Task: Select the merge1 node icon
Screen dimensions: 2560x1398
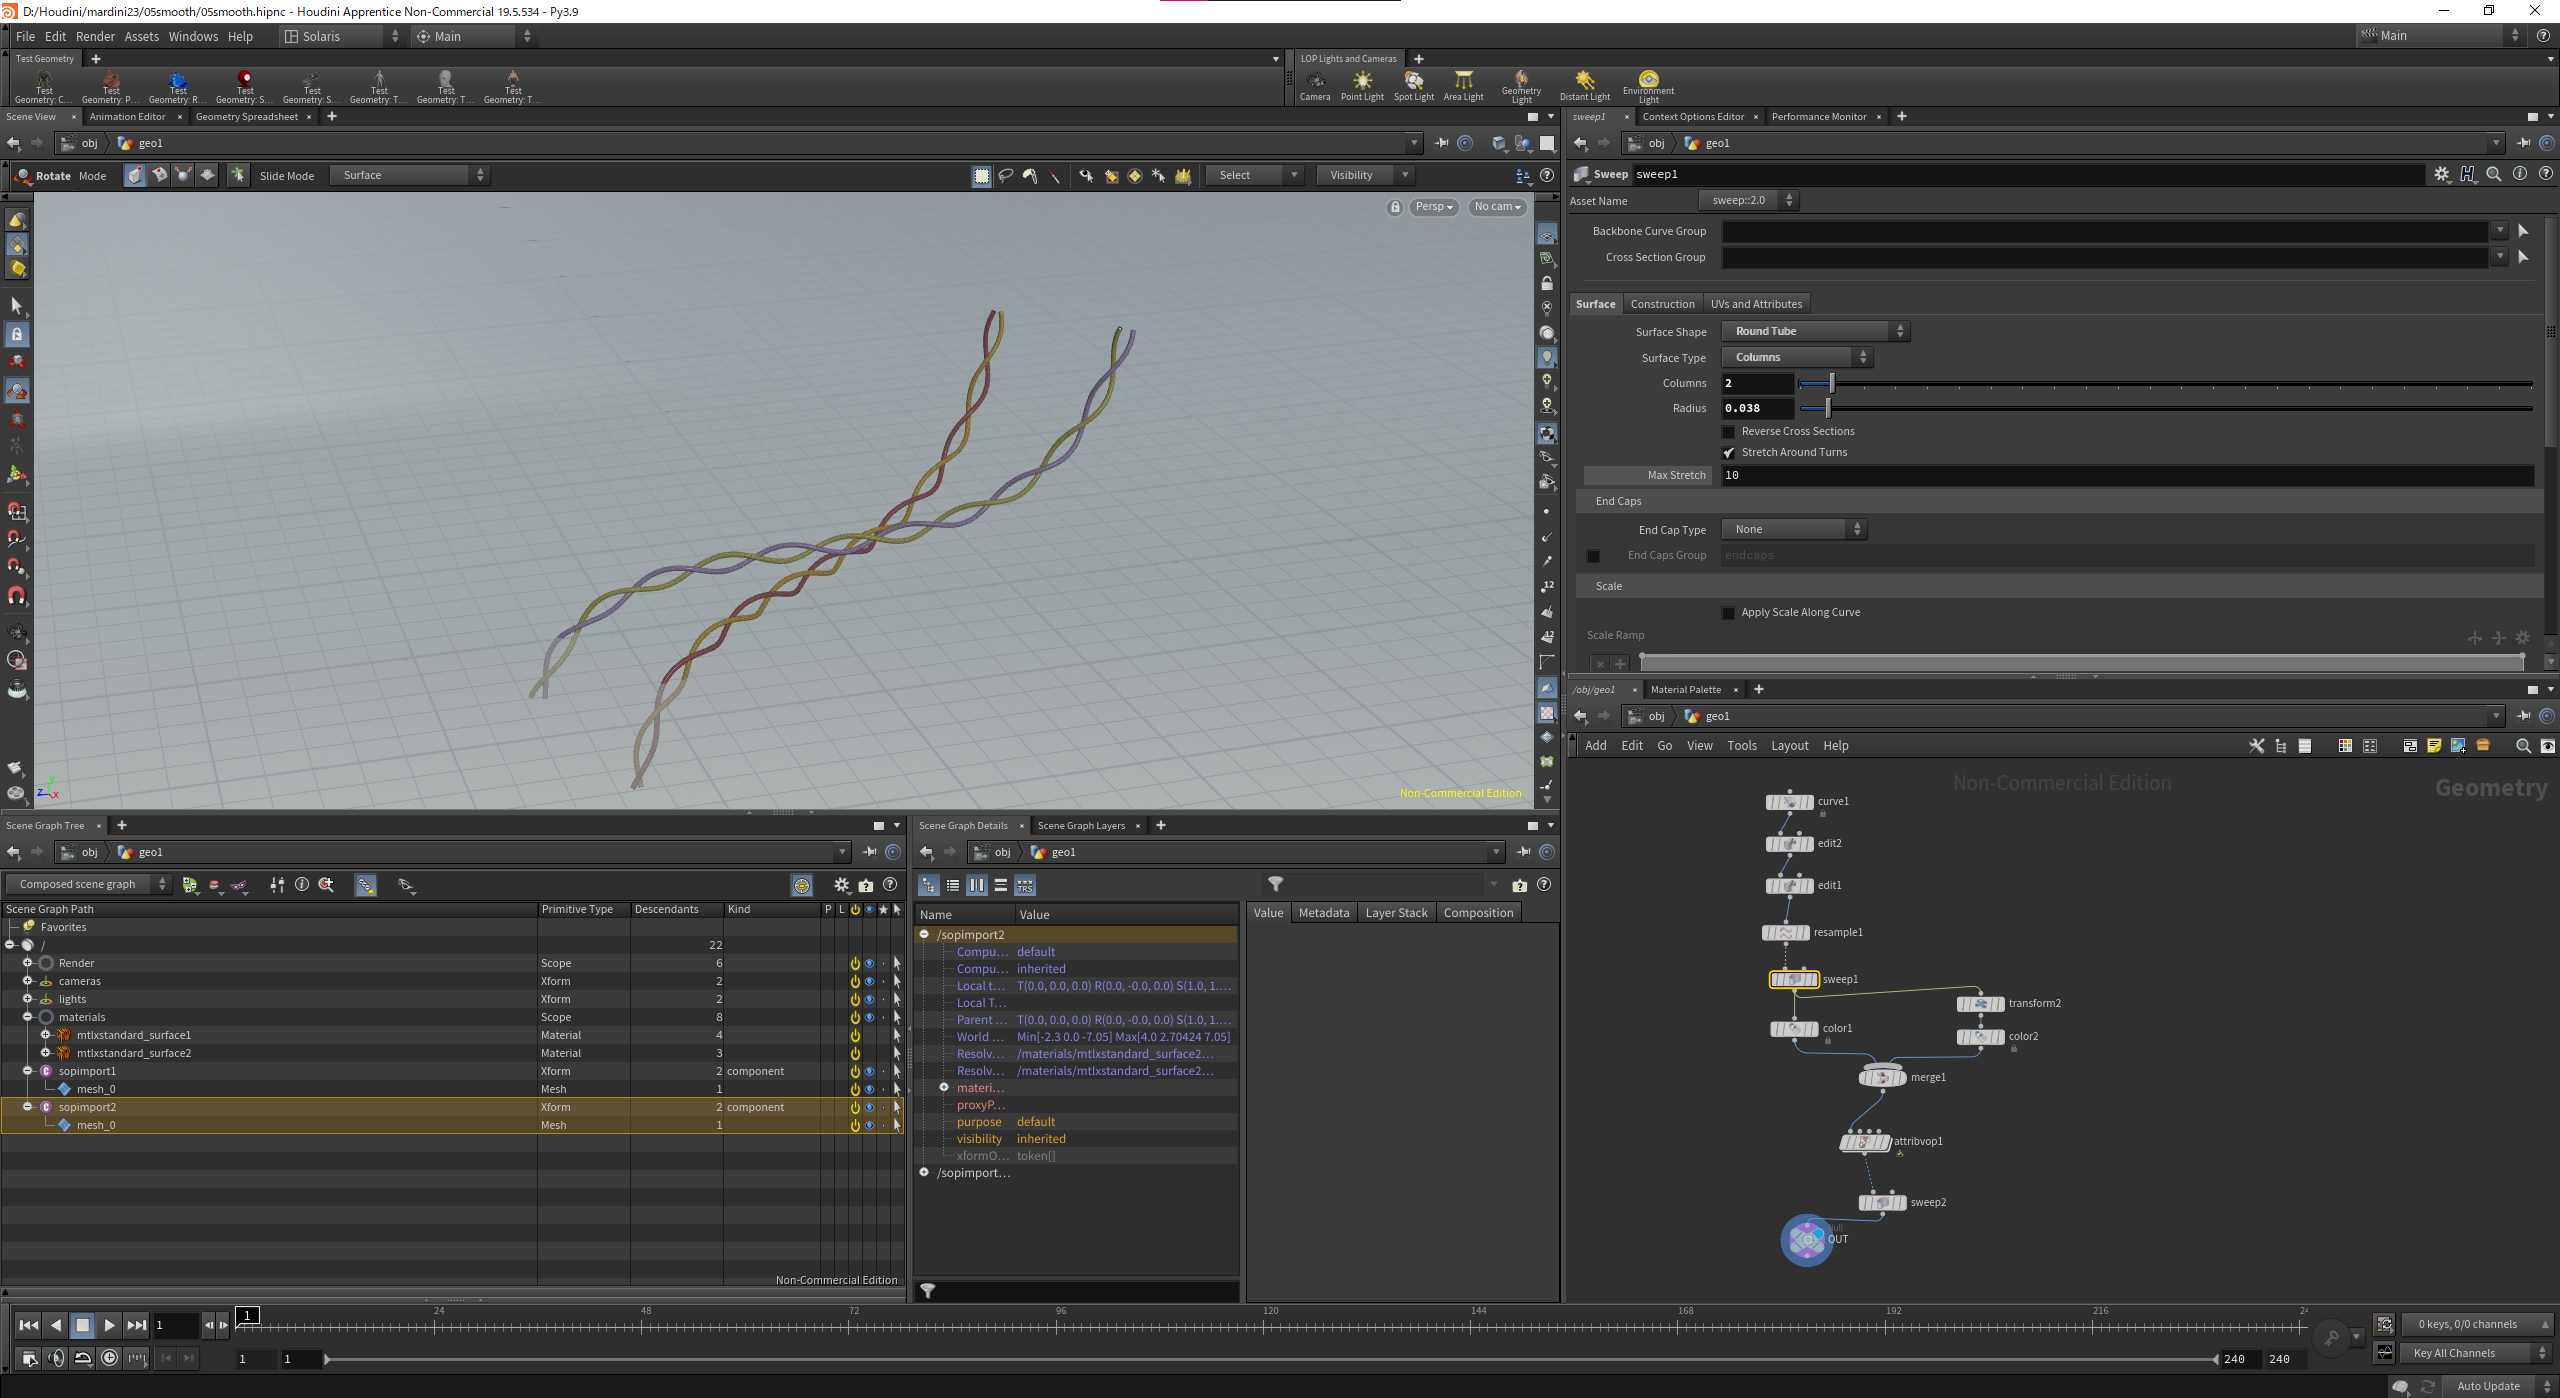Action: coord(1882,1077)
